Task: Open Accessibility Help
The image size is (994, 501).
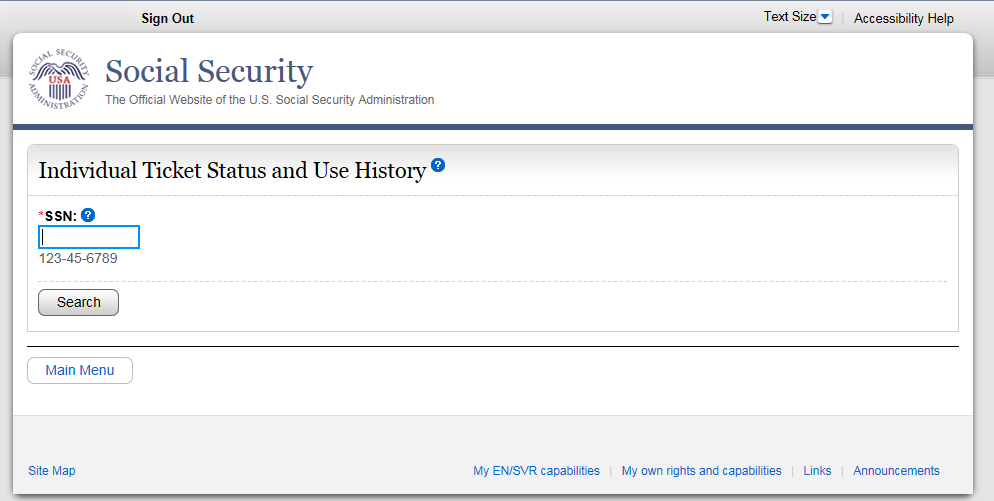Action: (903, 19)
